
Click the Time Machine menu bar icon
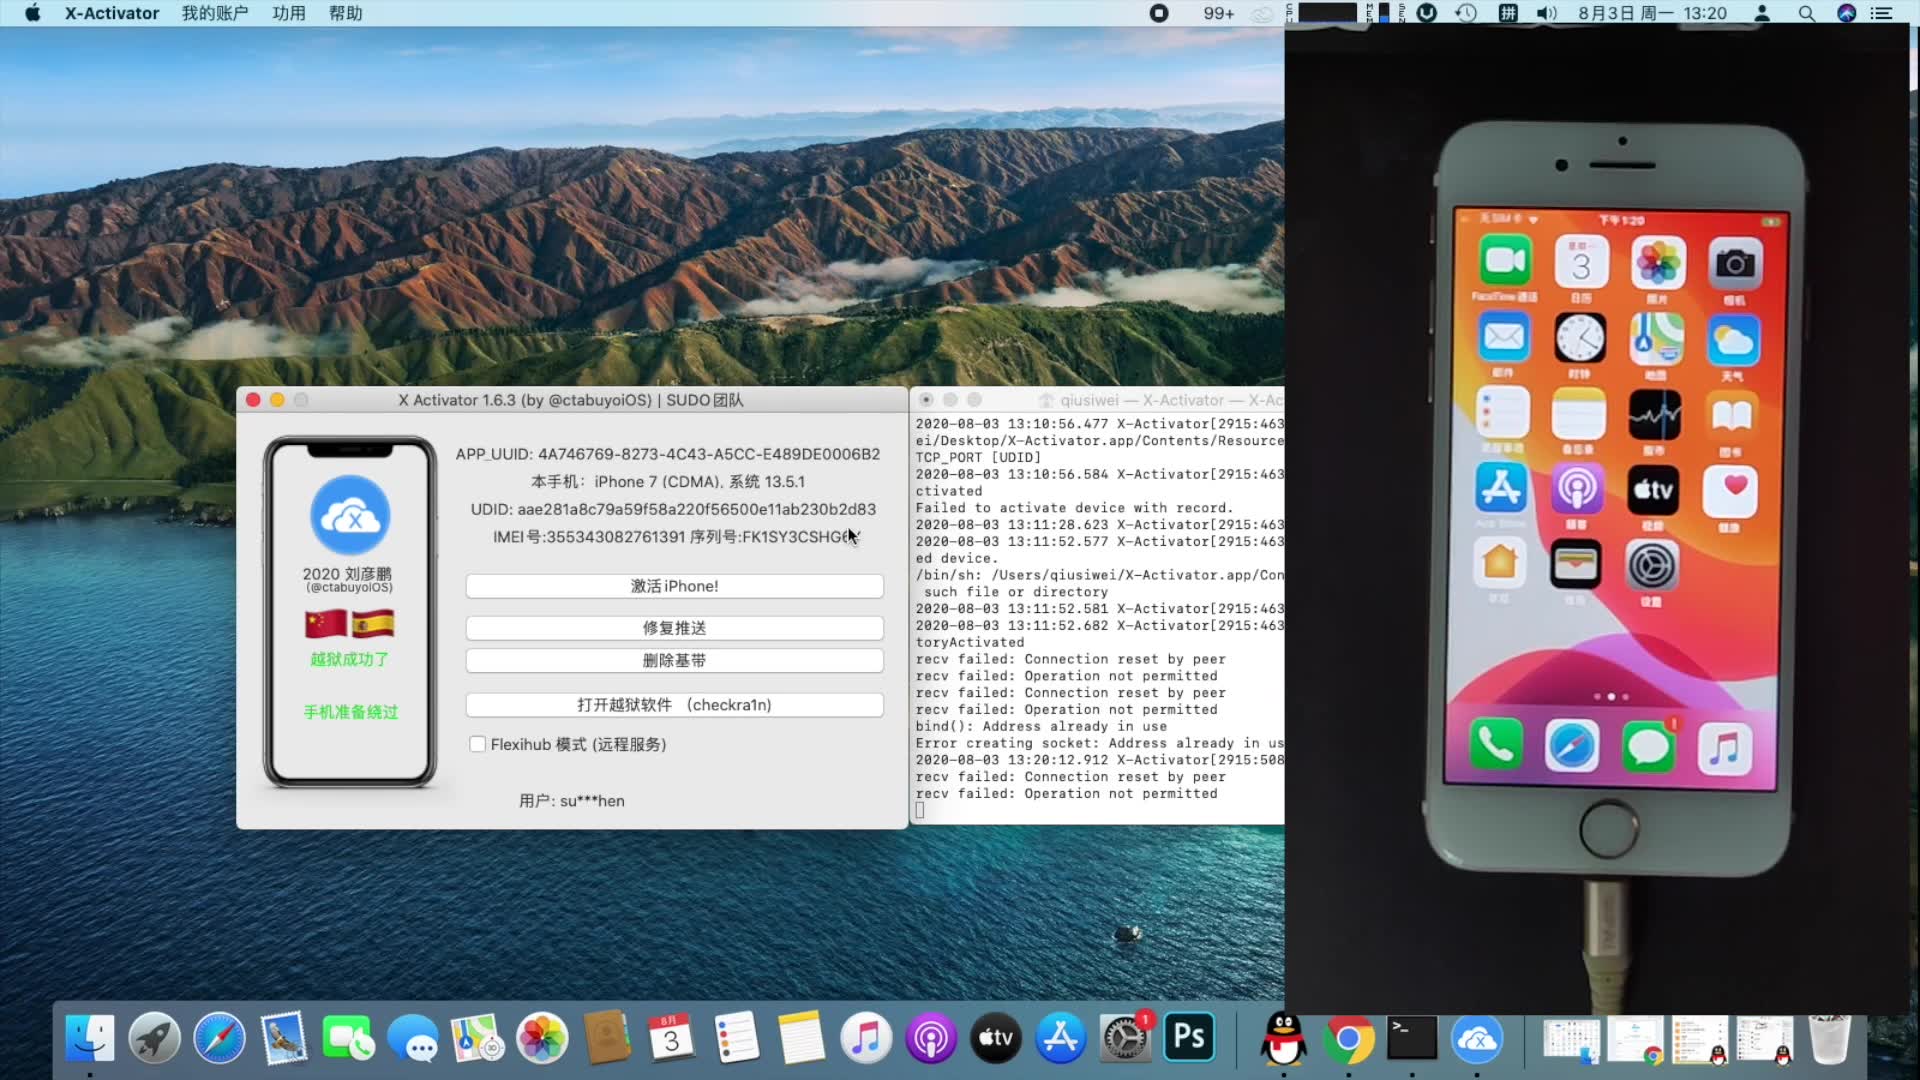click(x=1466, y=13)
